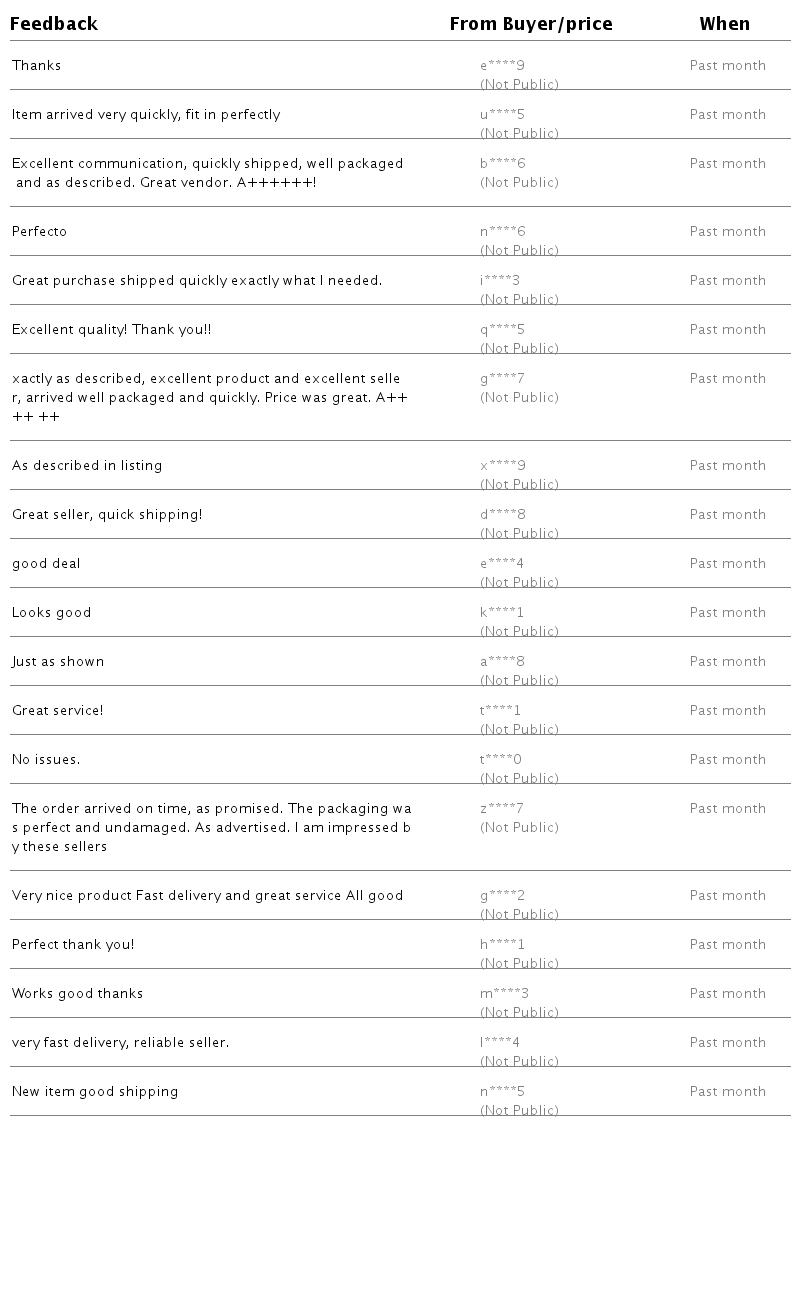
Task: Click the From Buyer/price column header
Action: pyautogui.click(x=530, y=24)
